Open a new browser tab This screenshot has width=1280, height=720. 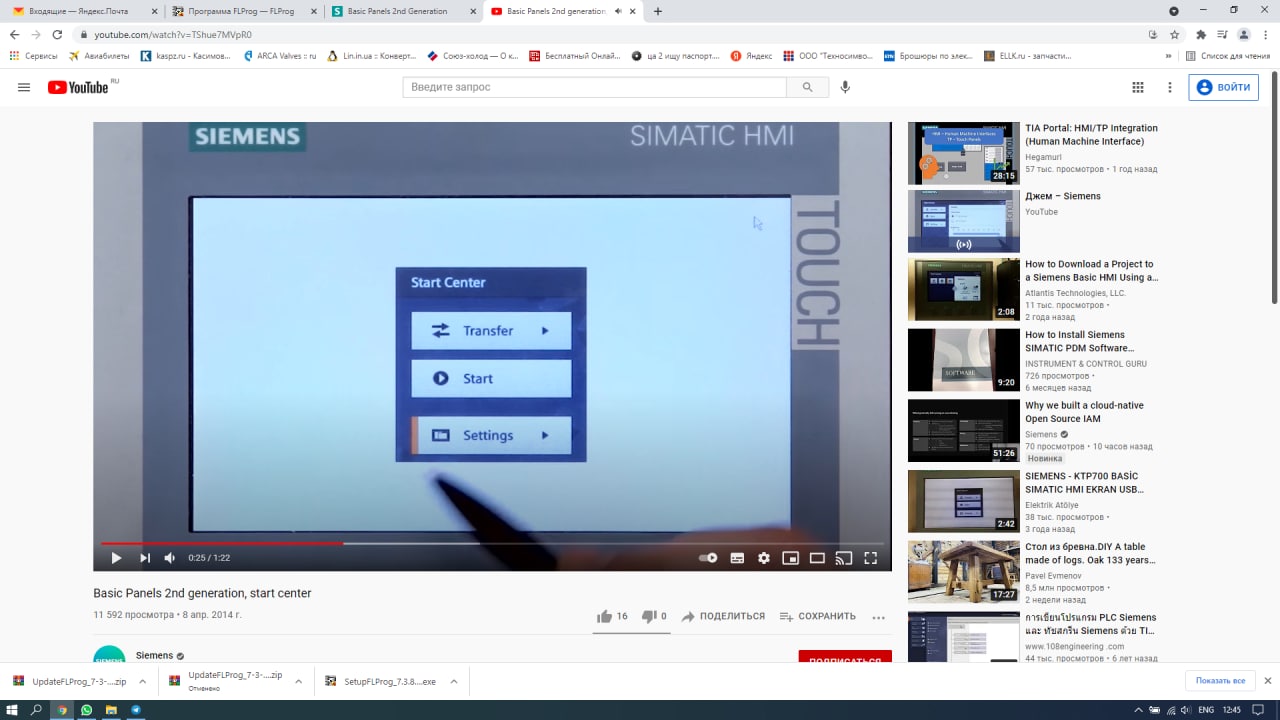(x=658, y=11)
